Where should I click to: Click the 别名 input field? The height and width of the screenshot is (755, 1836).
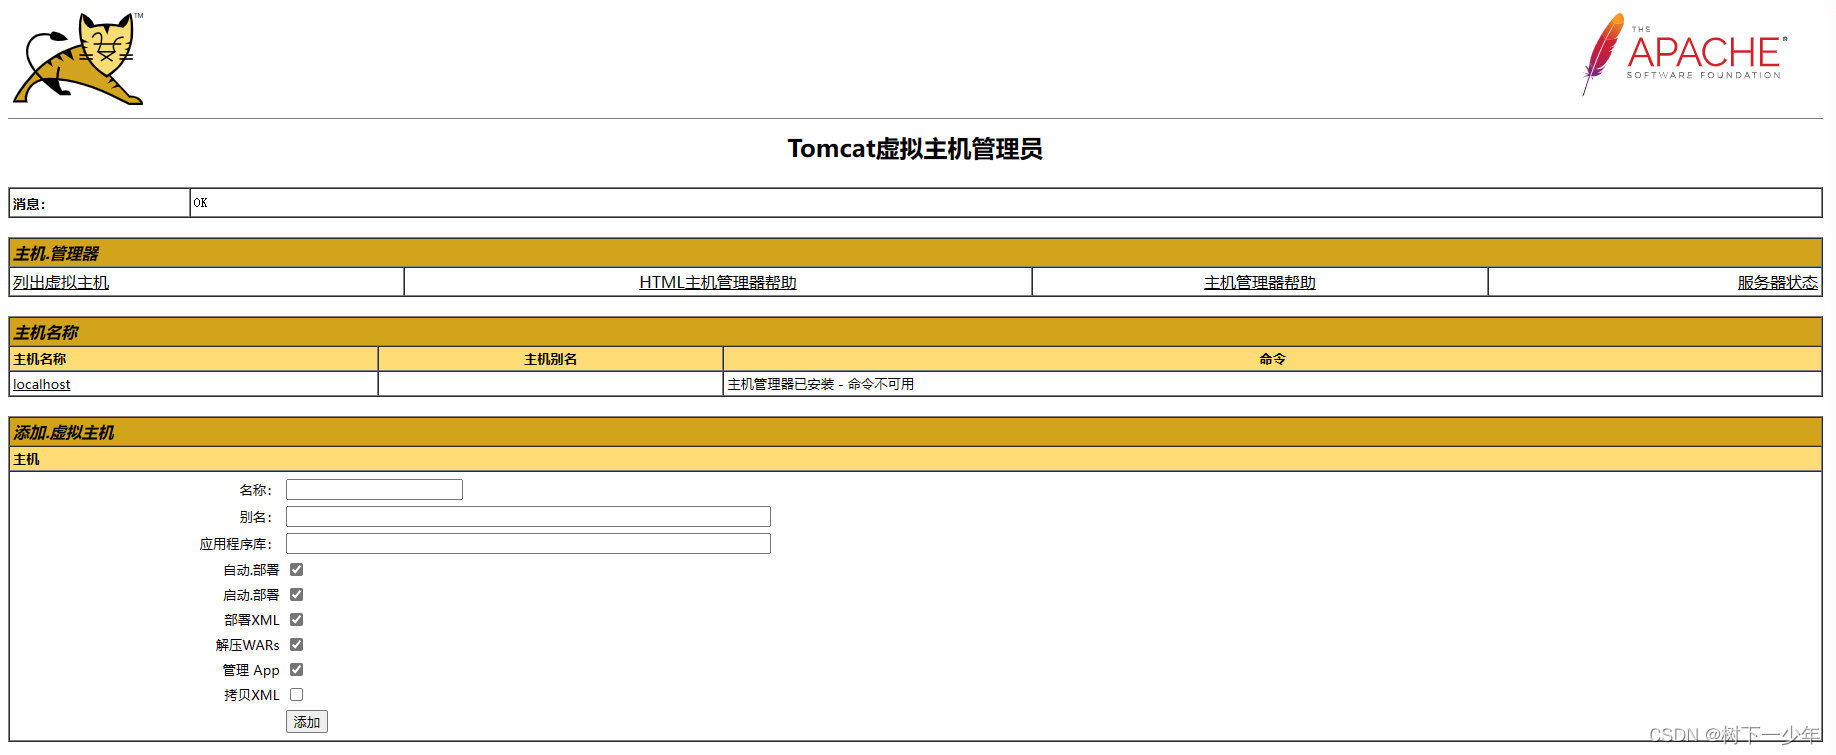pos(528,516)
